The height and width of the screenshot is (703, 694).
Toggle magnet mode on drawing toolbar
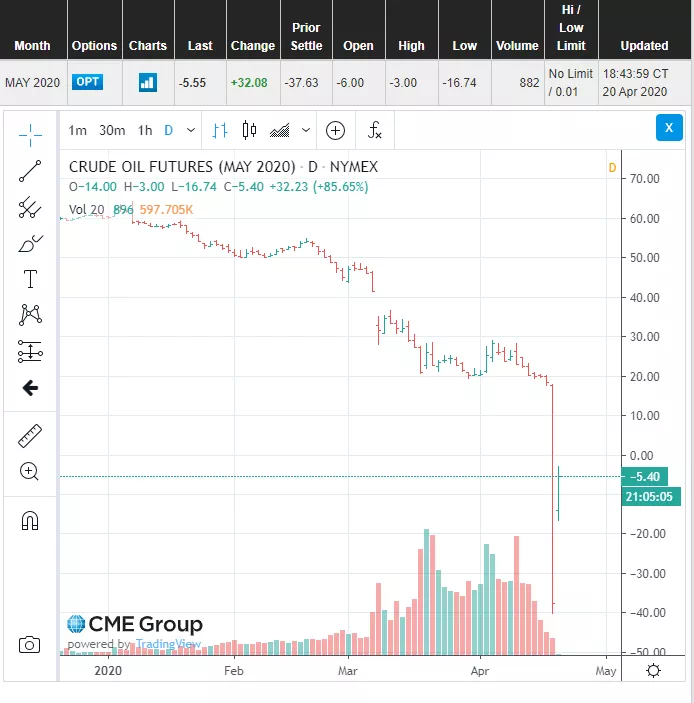pos(30,521)
